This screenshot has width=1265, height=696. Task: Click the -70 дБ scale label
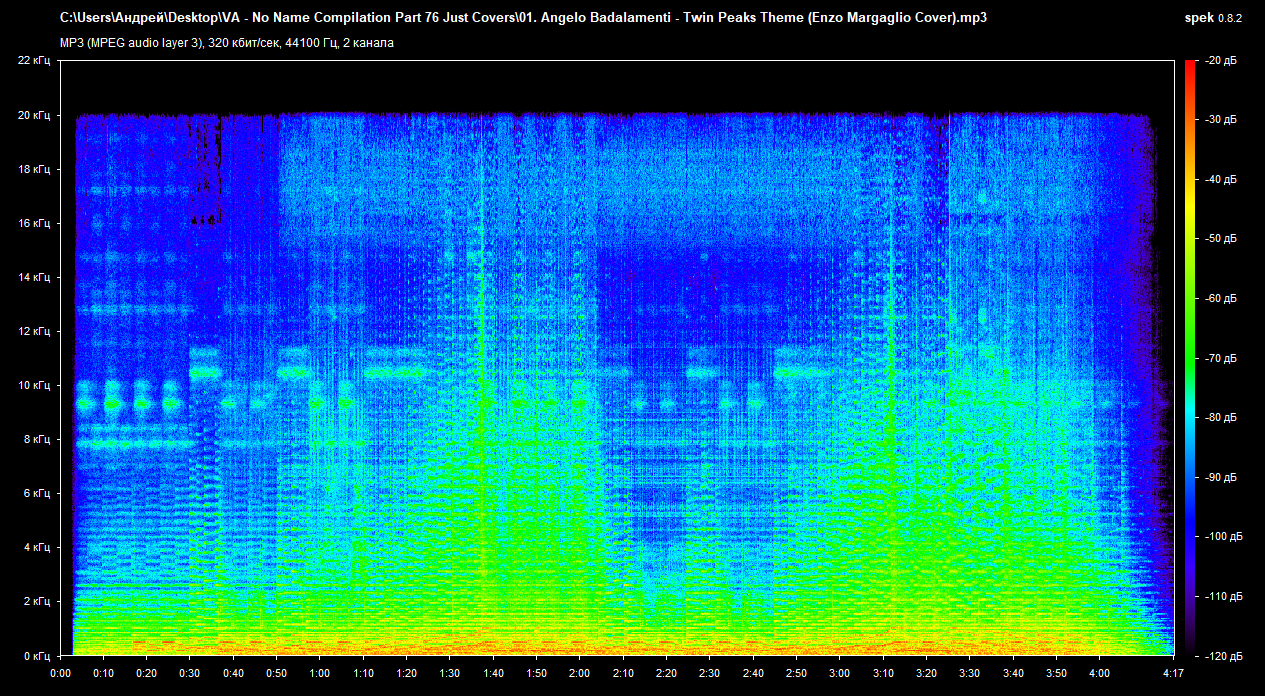tap(1222, 358)
